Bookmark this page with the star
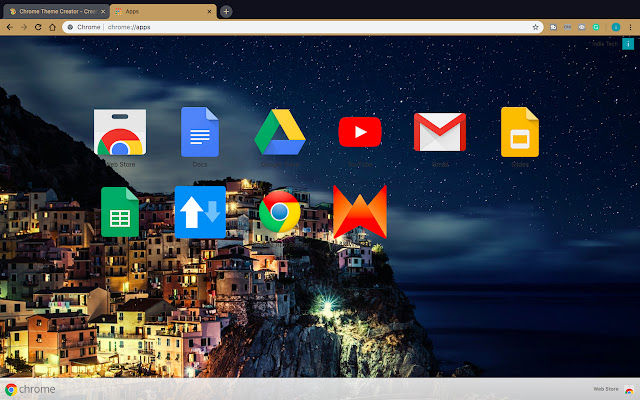Viewport: 640px width, 400px height. [x=535, y=27]
